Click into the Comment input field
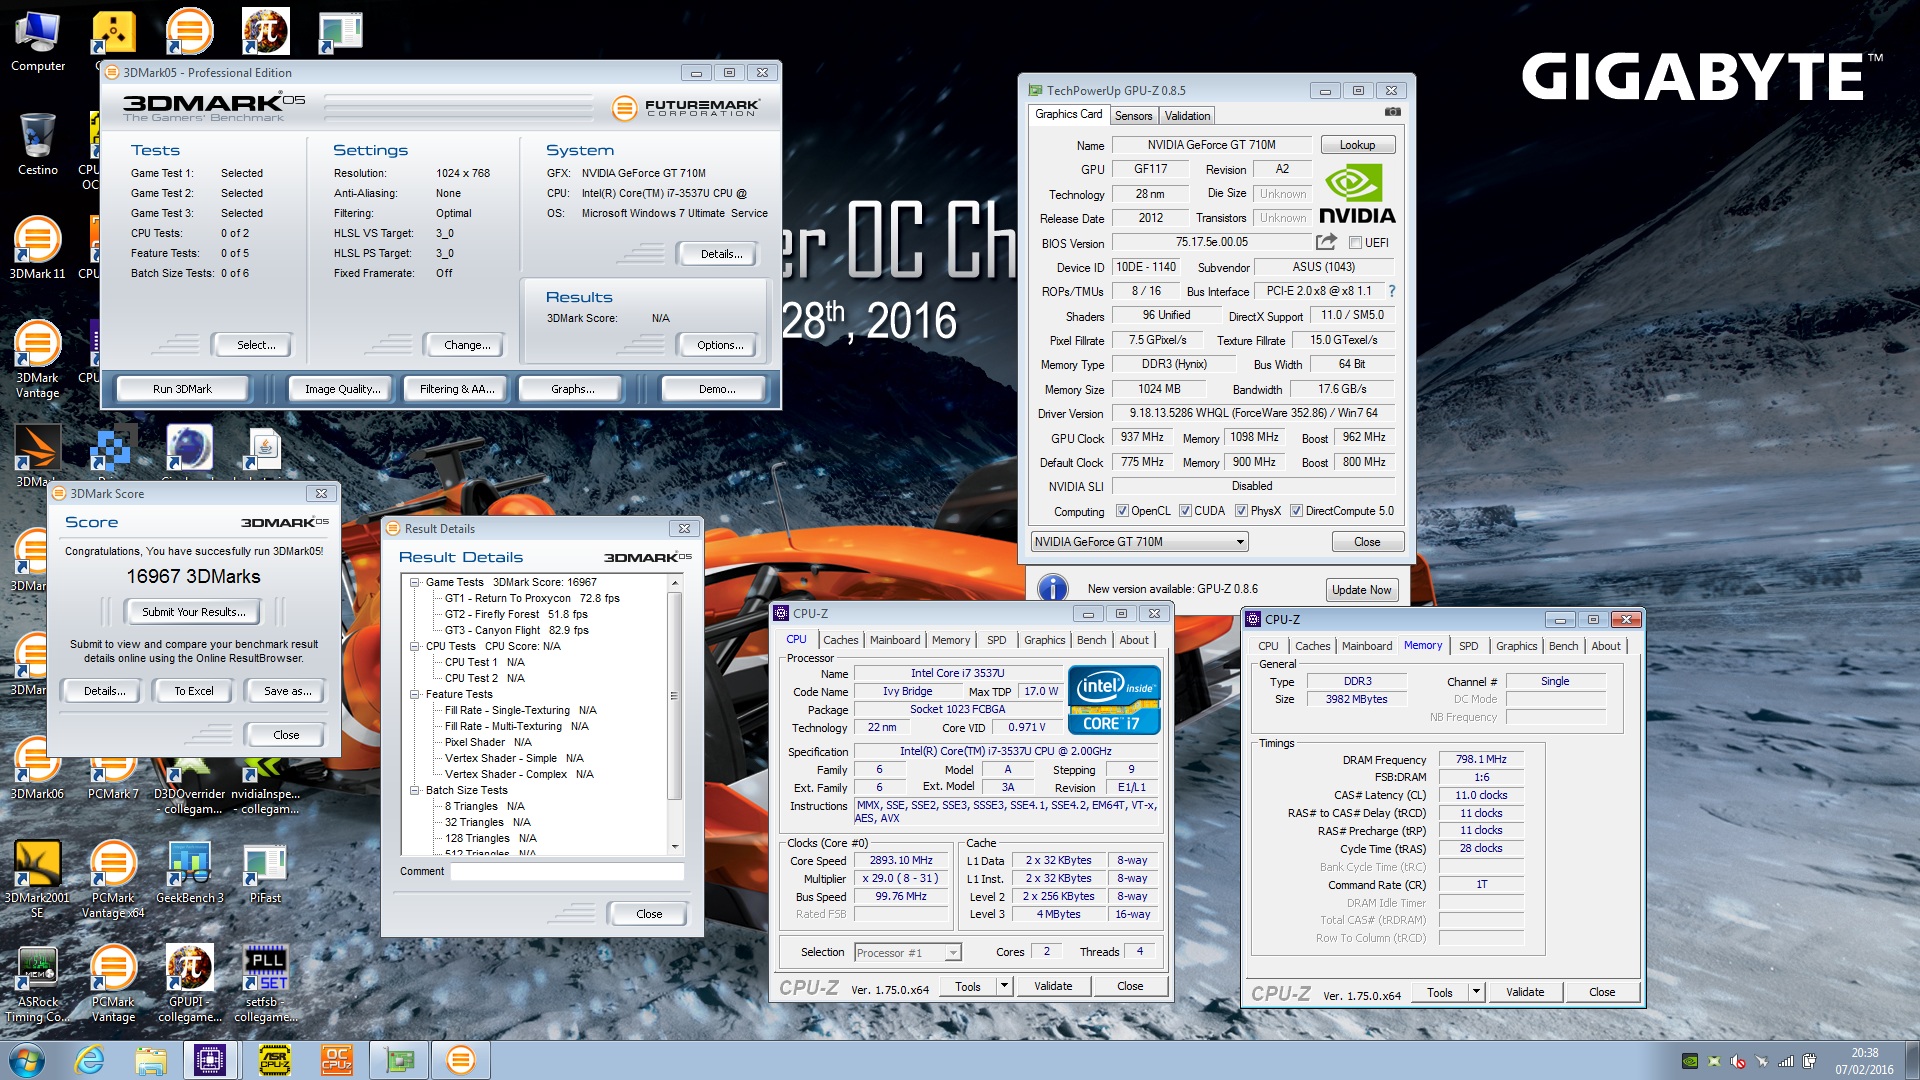The image size is (1920, 1080). click(x=567, y=871)
